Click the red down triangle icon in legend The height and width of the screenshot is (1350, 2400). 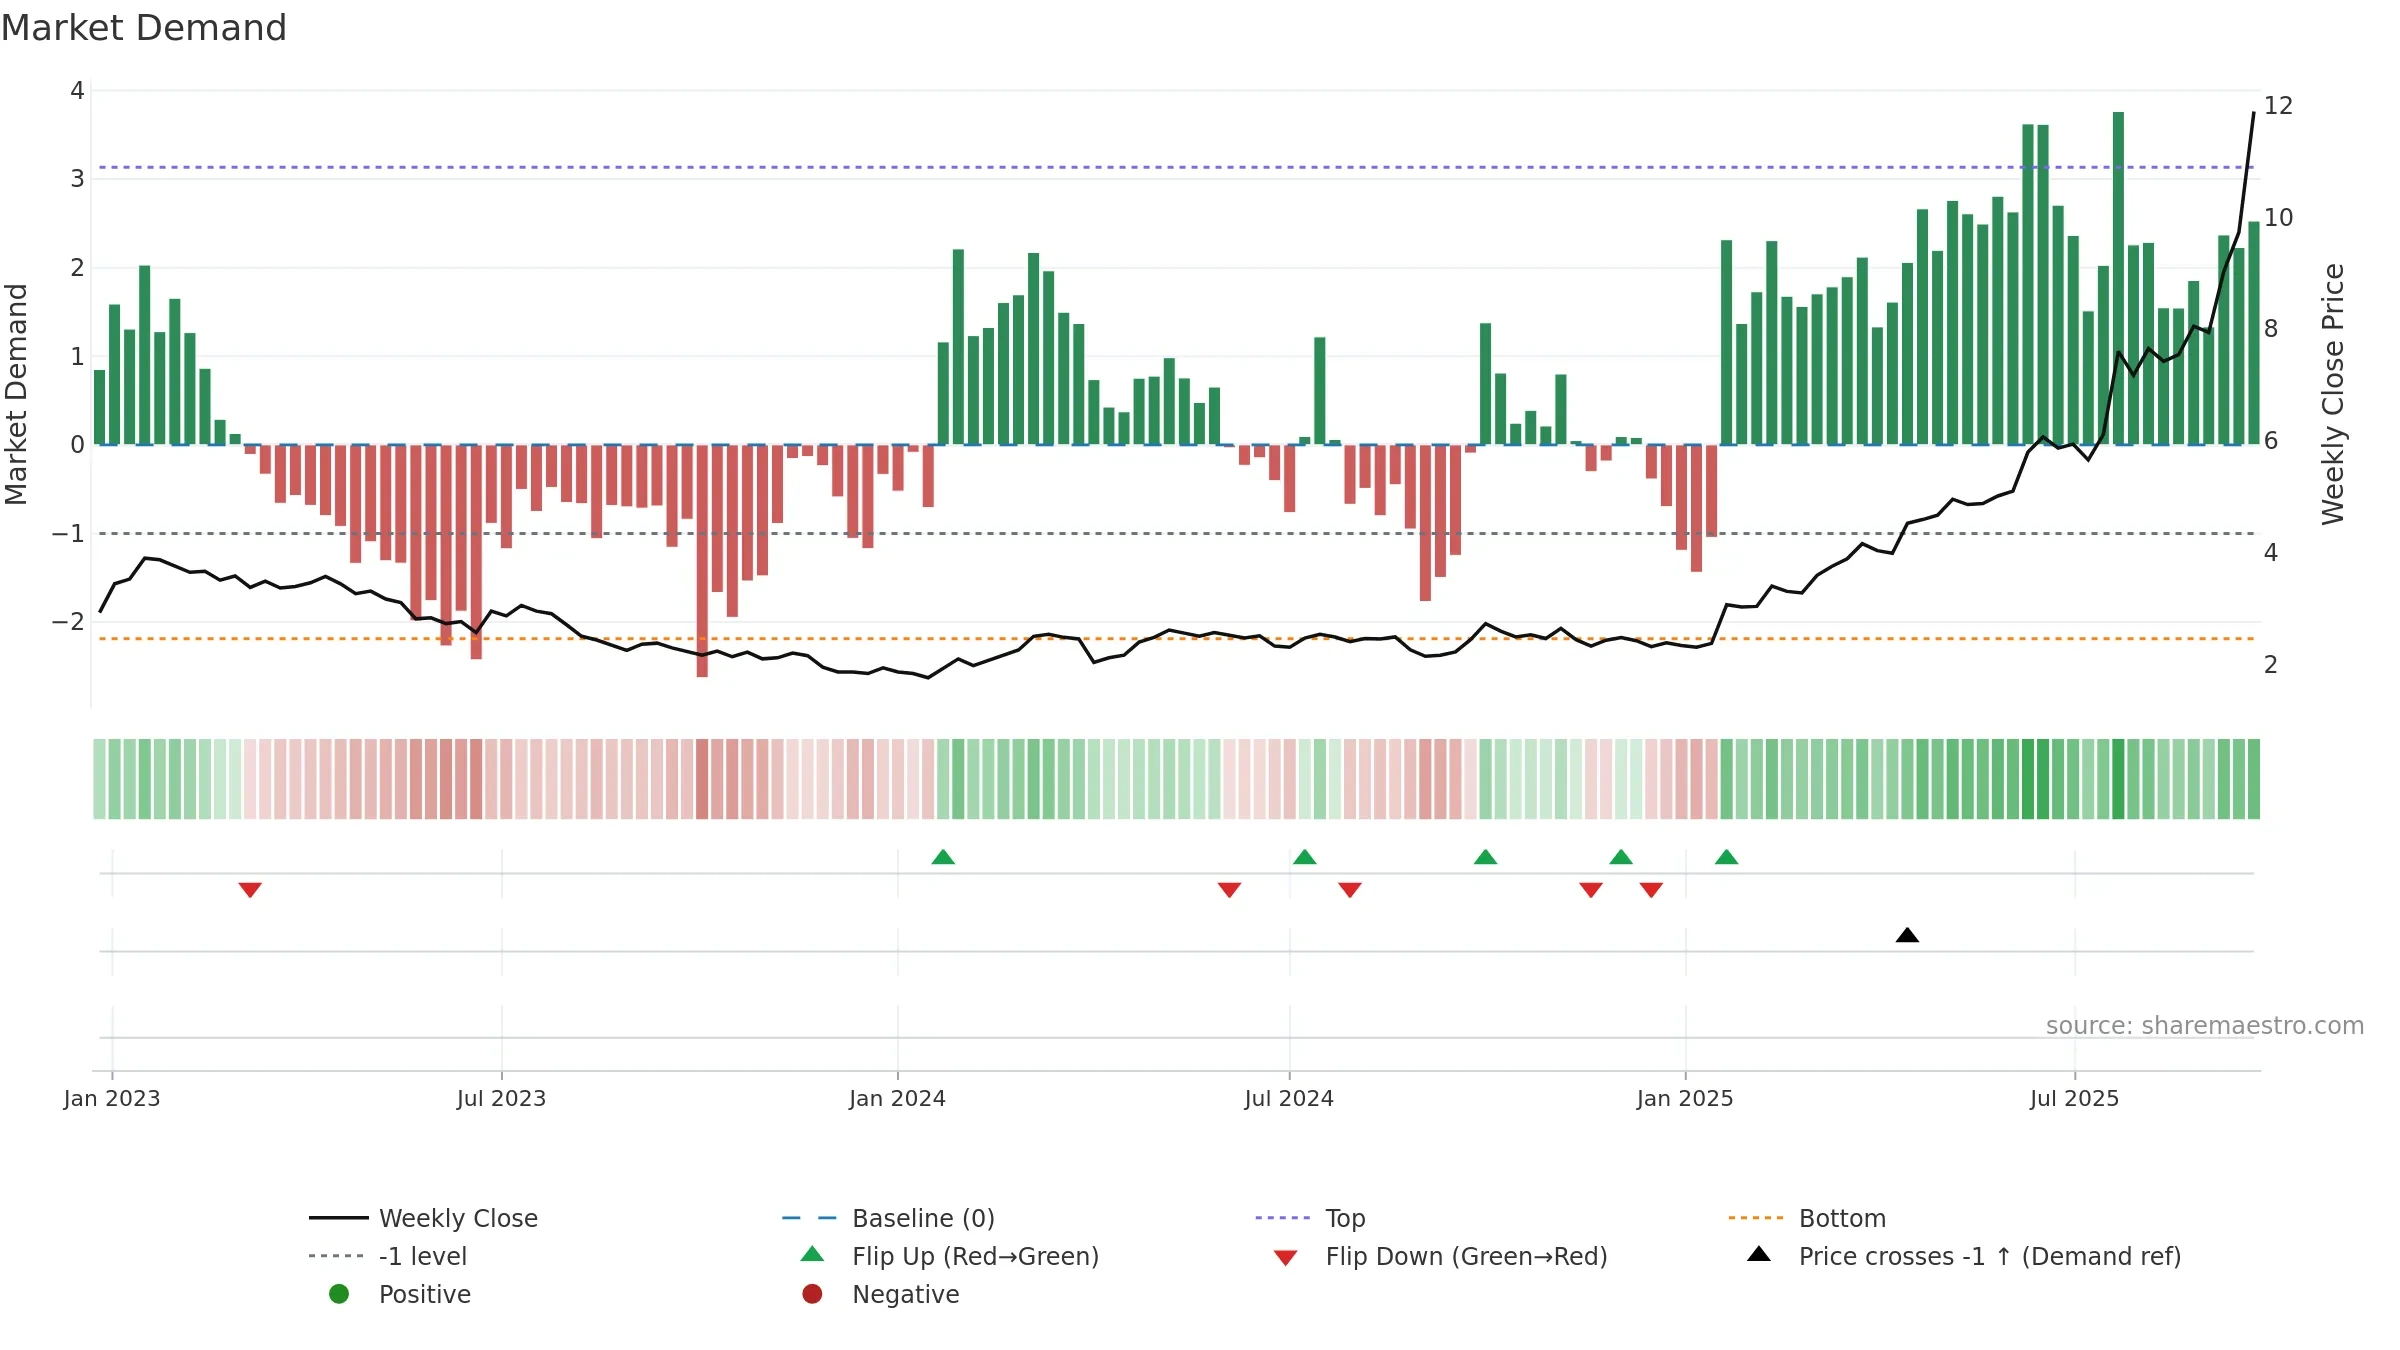(1286, 1258)
